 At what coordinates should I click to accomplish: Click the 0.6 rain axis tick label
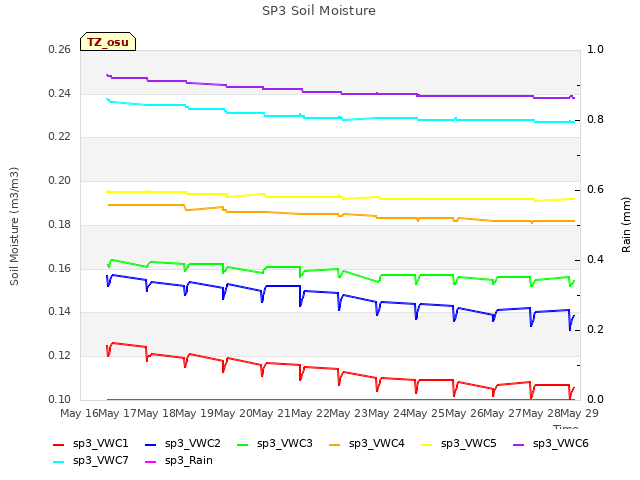point(595,189)
